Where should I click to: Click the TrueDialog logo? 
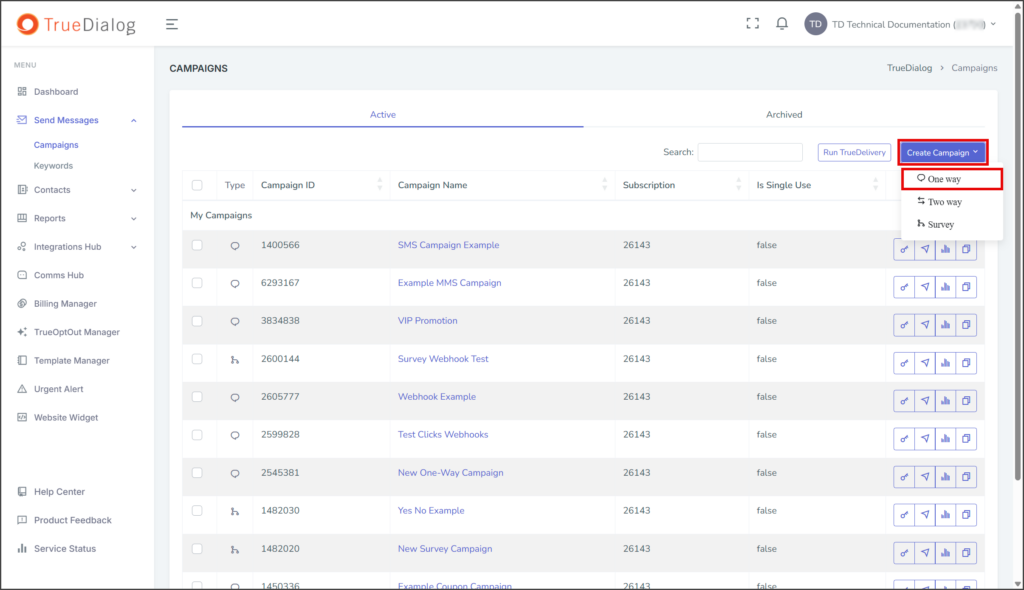[76, 25]
